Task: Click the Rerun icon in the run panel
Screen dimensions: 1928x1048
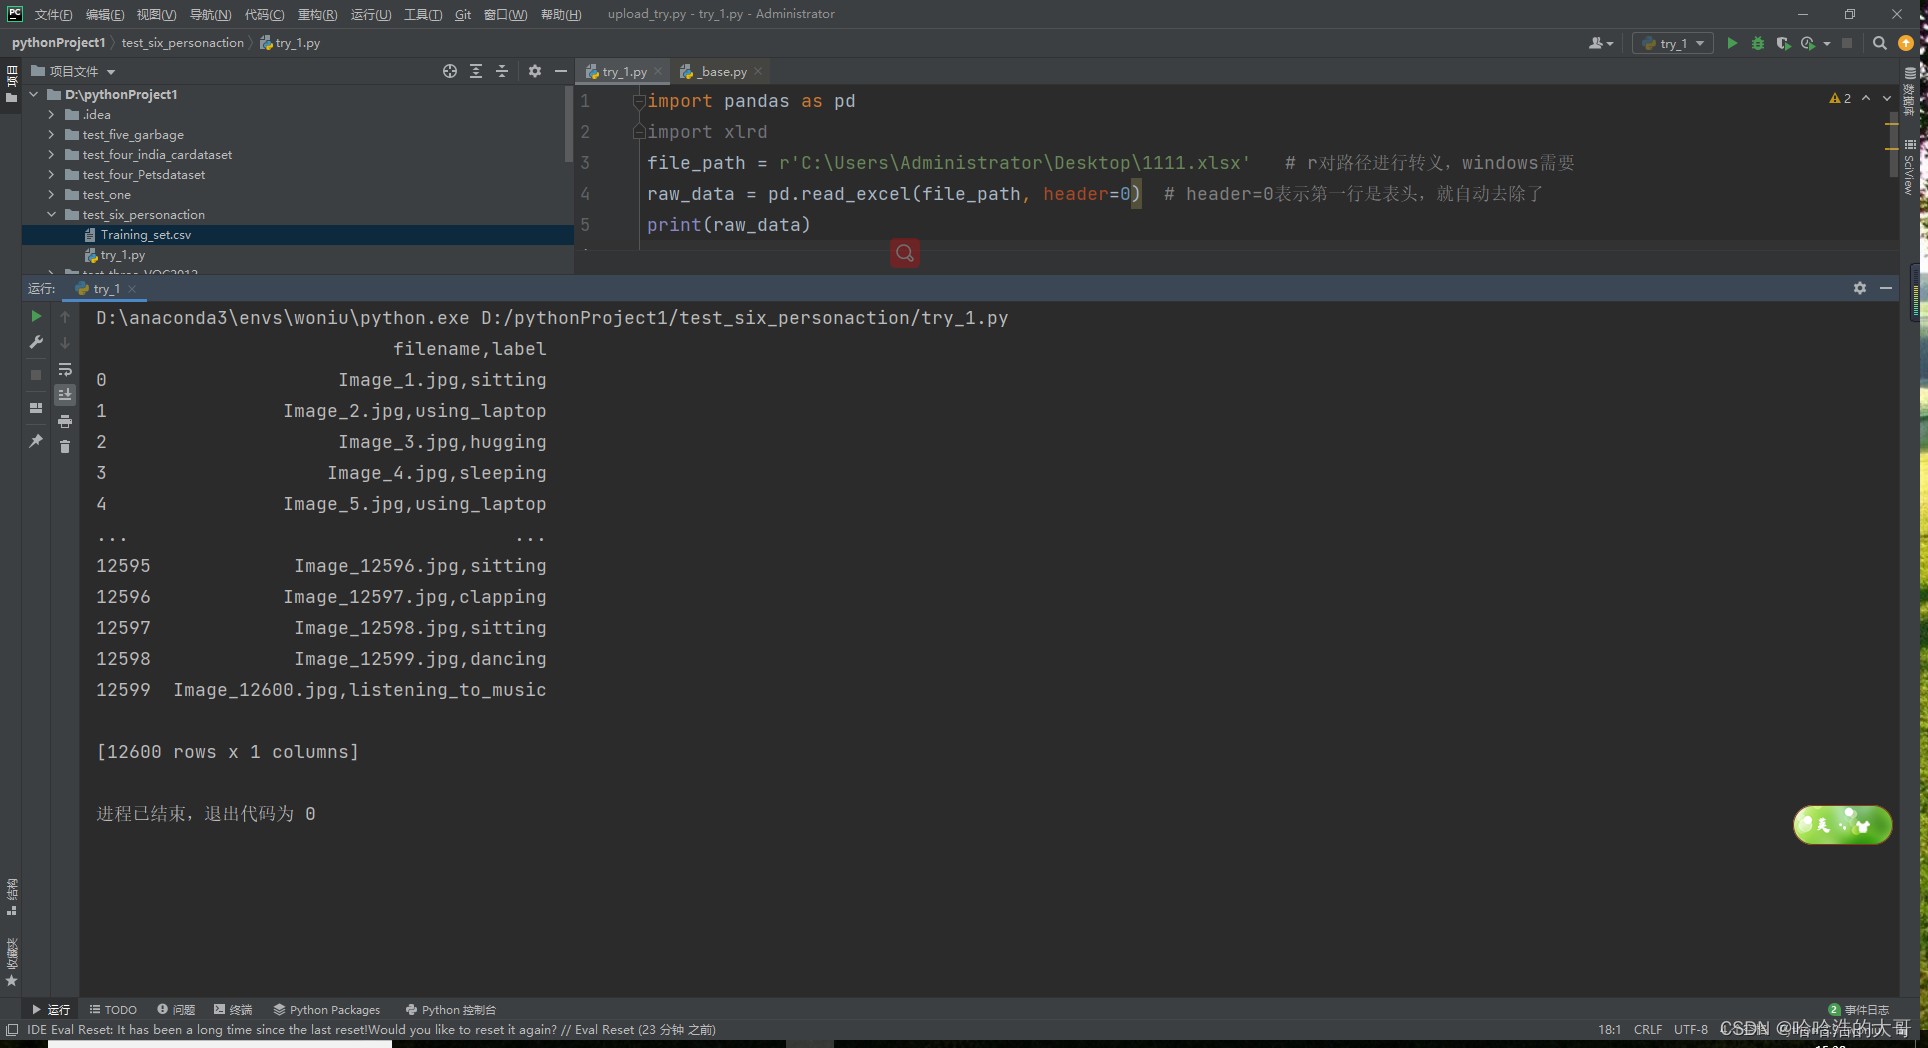Action: click(36, 316)
